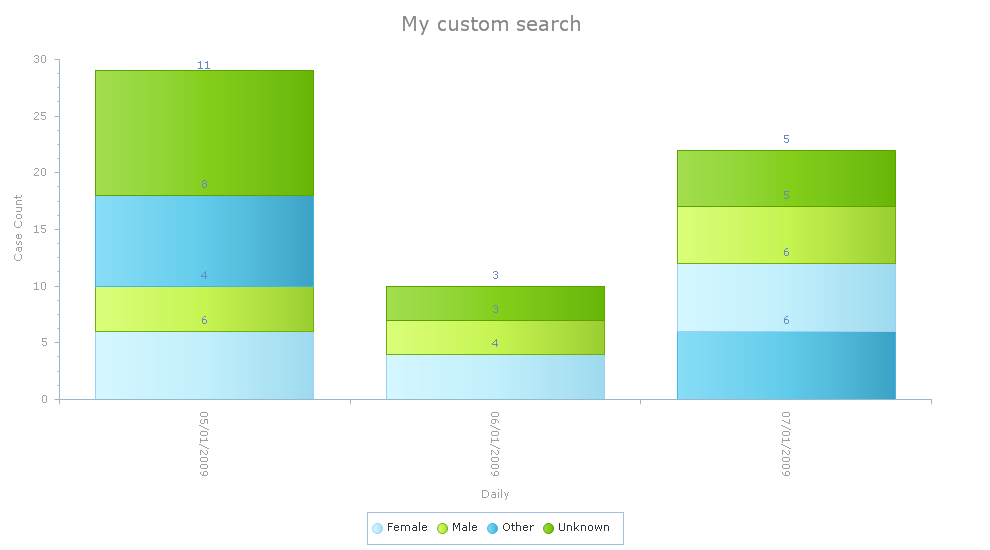Click the Unknown legend color icon
The width and height of the screenshot is (990, 550).
[x=548, y=528]
